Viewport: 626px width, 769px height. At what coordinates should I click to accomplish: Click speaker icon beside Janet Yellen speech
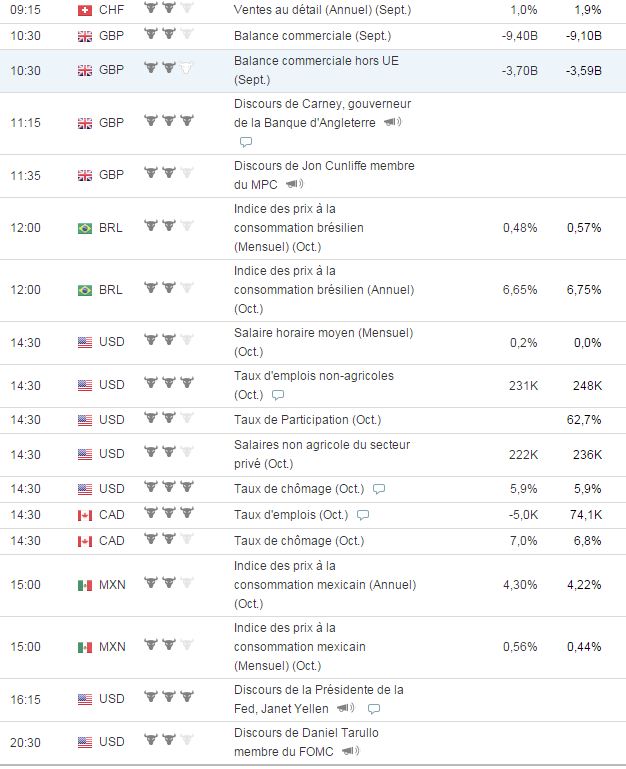[345, 708]
